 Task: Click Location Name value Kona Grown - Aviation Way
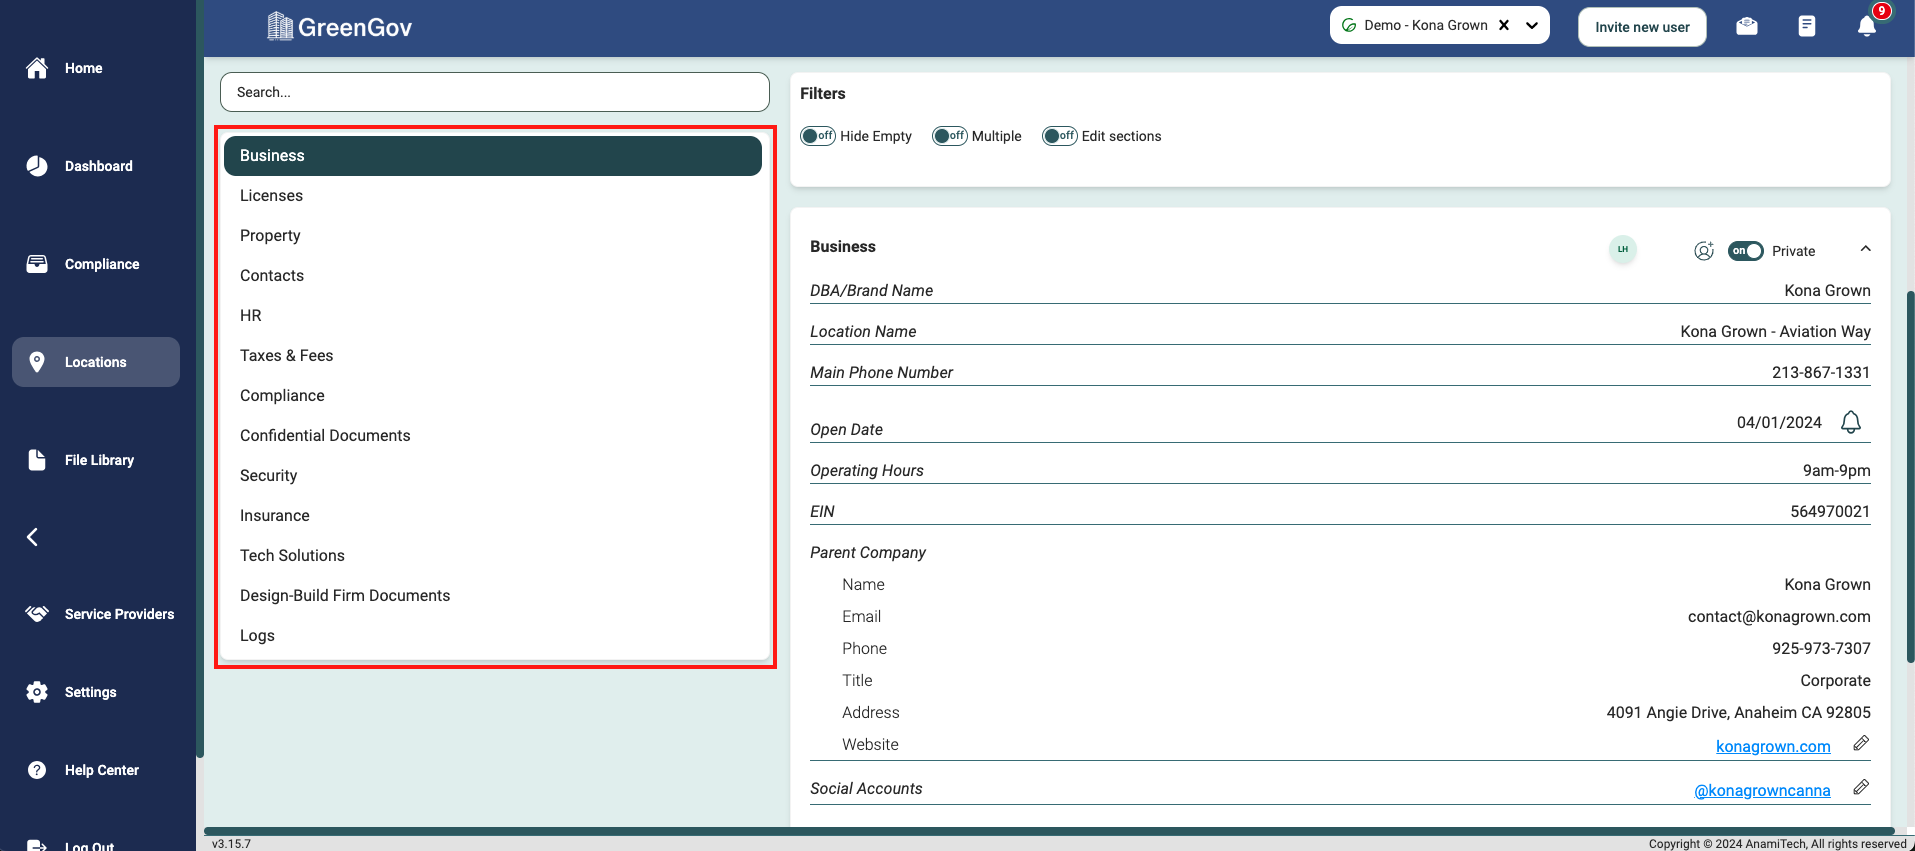[x=1775, y=331]
